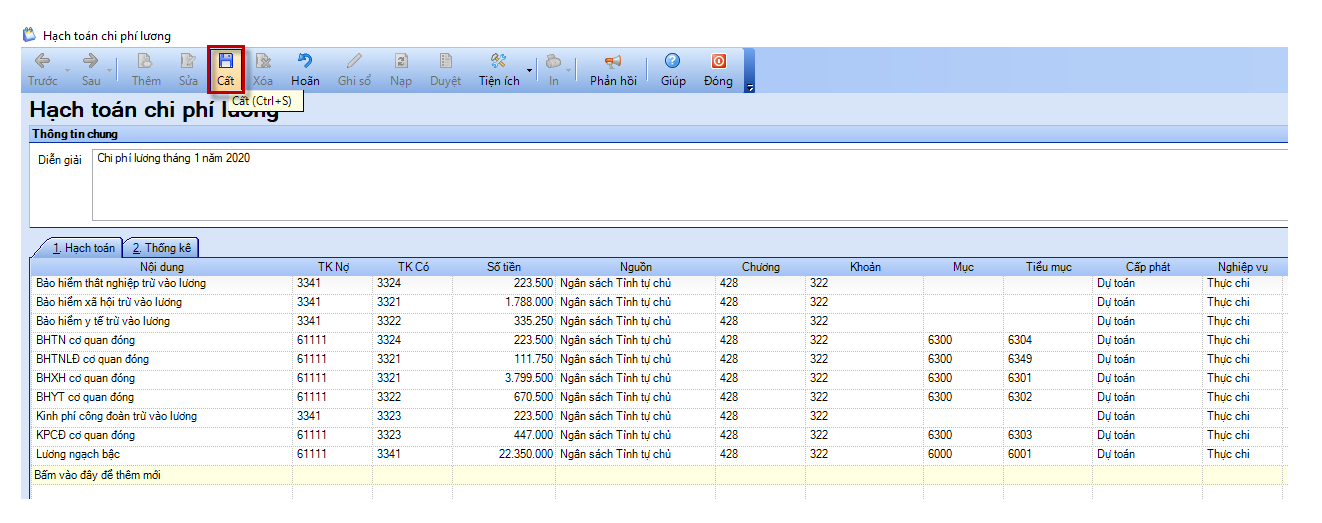Click the Tiểu mục column header
The width and height of the screenshot is (1322, 523).
click(x=1048, y=267)
